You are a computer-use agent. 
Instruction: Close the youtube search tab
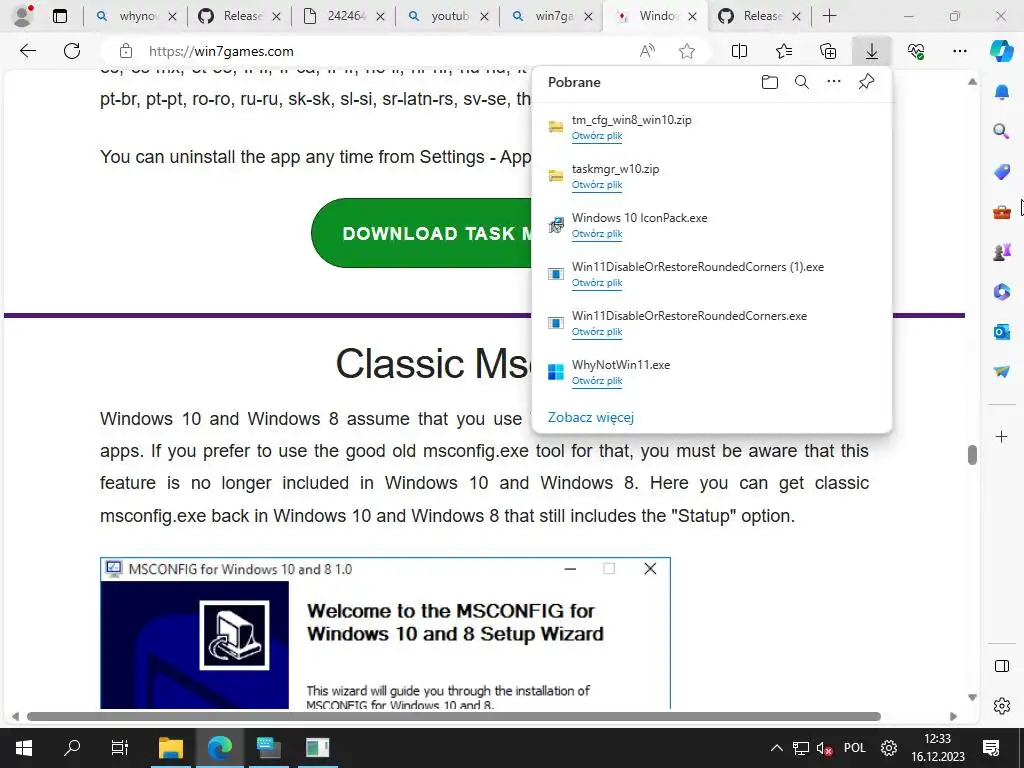484,16
